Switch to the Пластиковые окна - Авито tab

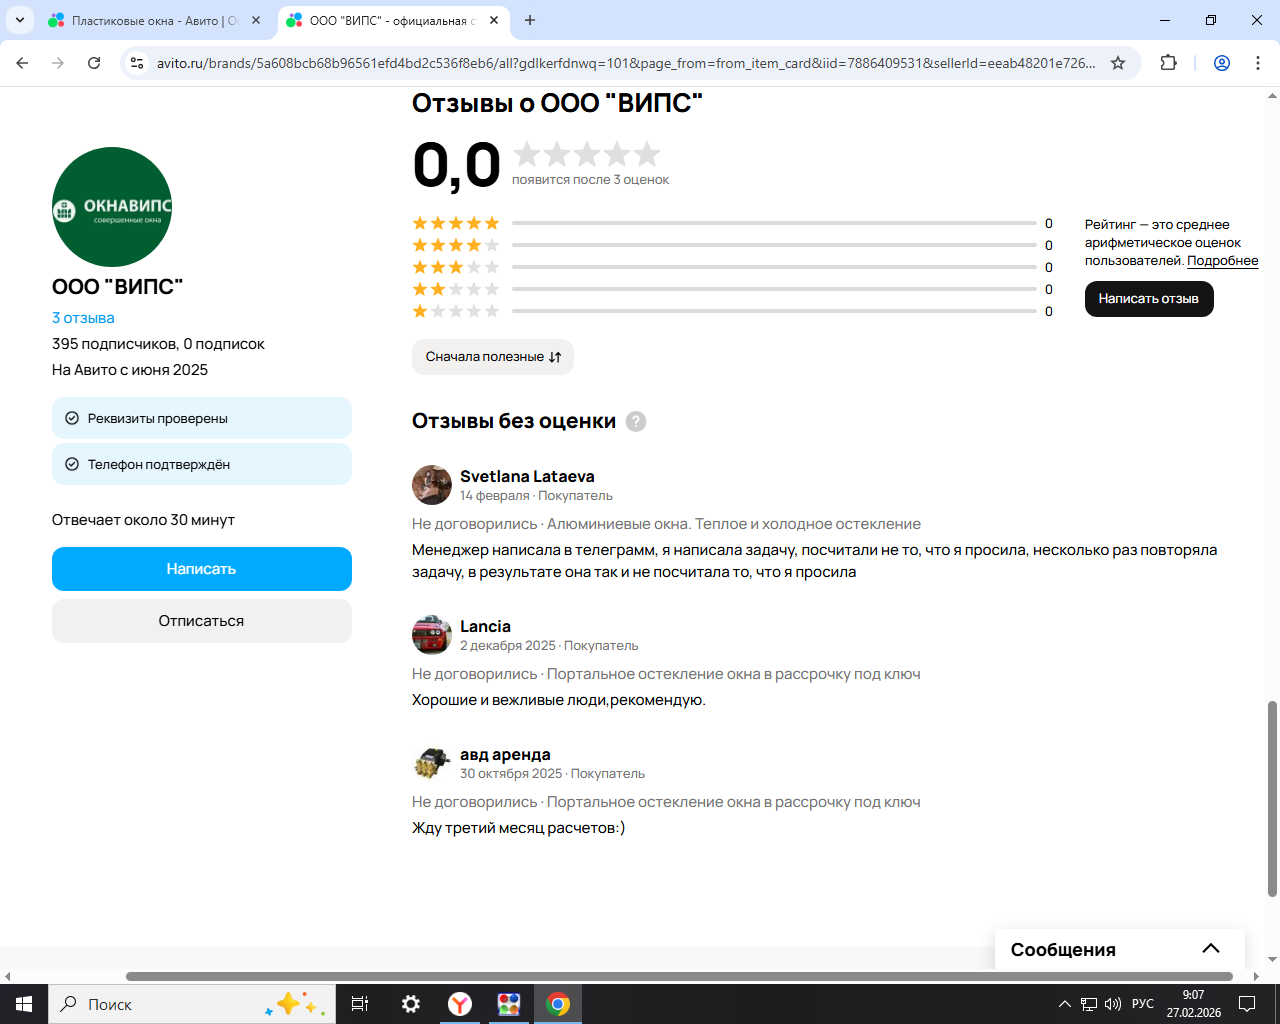[154, 20]
